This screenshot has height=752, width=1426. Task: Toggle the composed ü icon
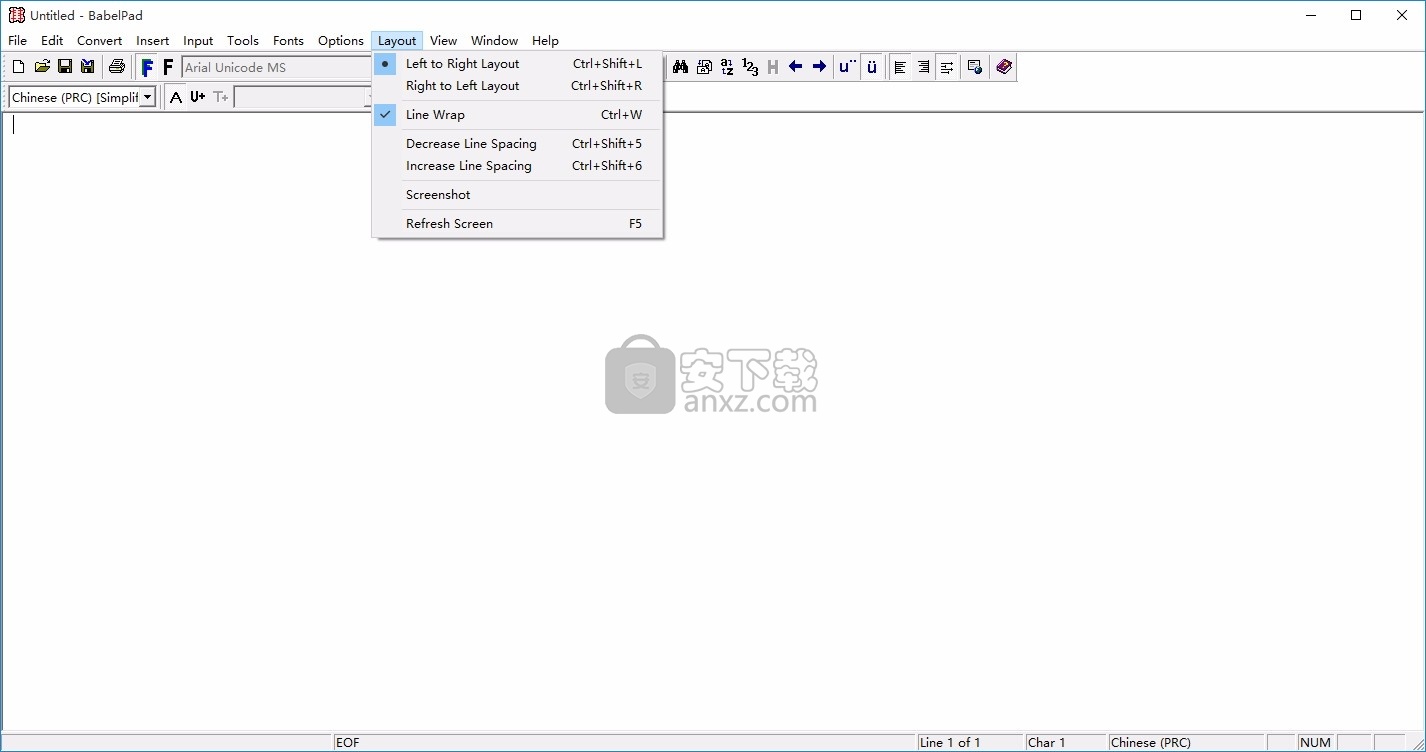coord(872,67)
